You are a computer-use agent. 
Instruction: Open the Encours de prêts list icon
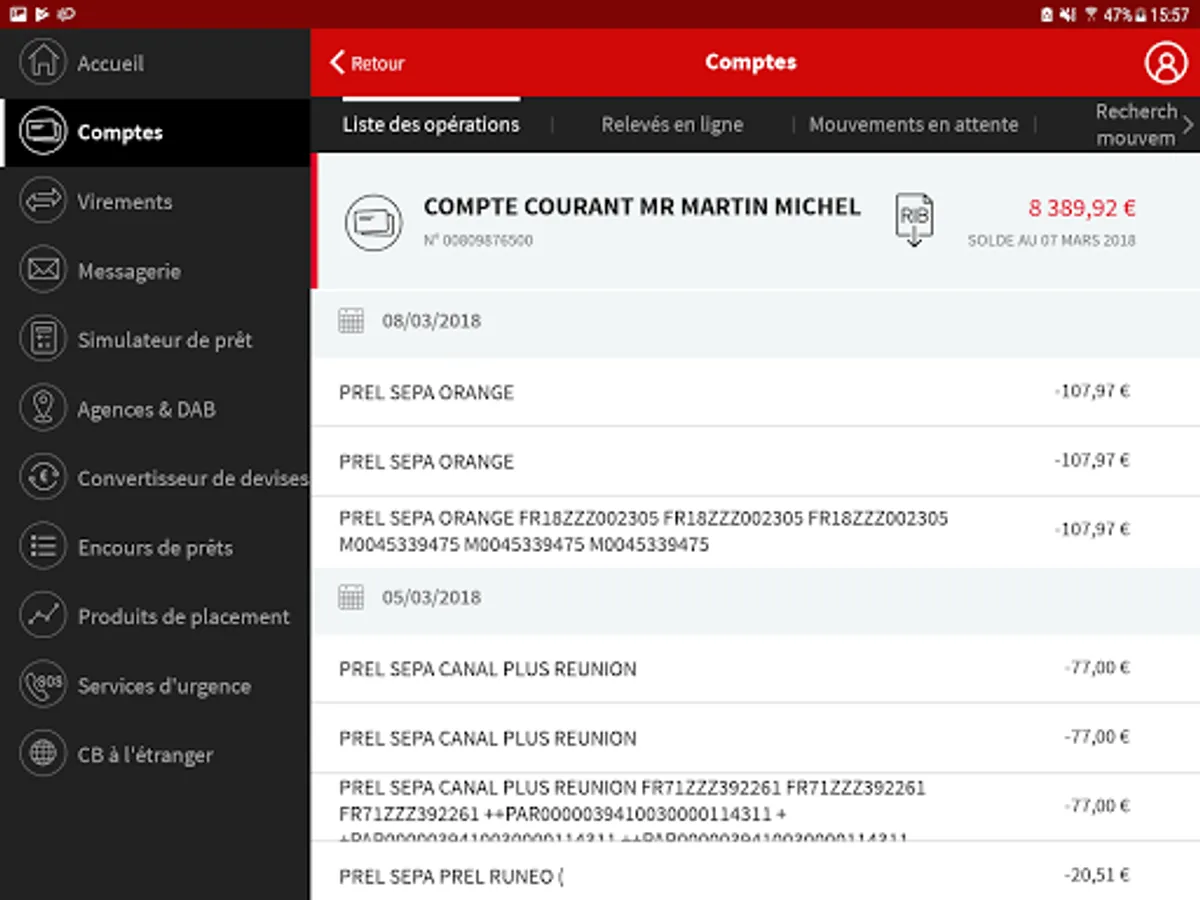[42, 547]
